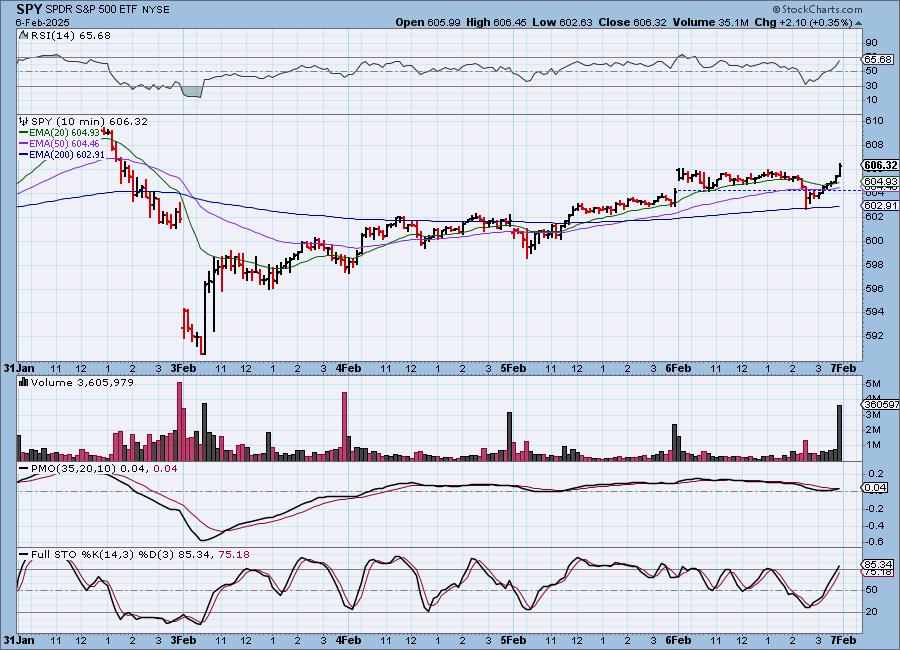Click the 'EMA(20) 604.93' legend text
This screenshot has height=650, width=900.
click(x=64, y=132)
